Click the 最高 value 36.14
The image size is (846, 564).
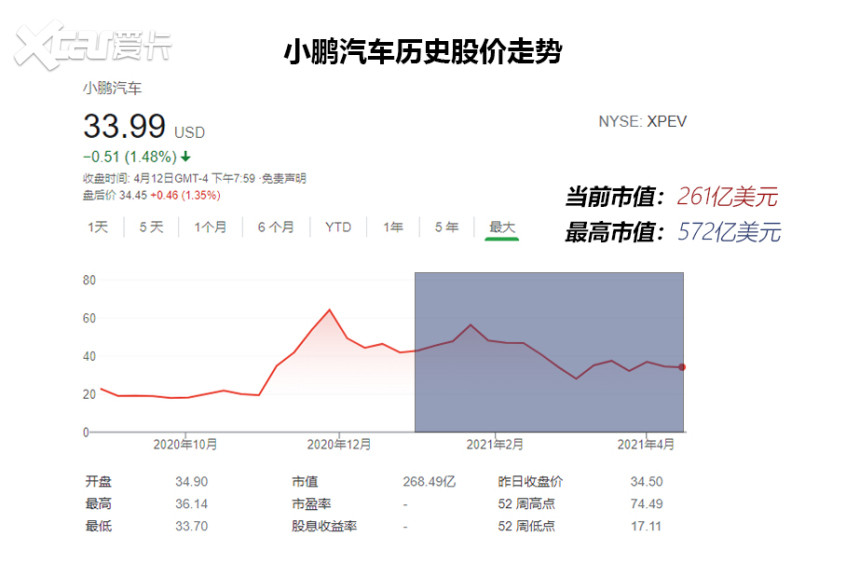click(192, 504)
